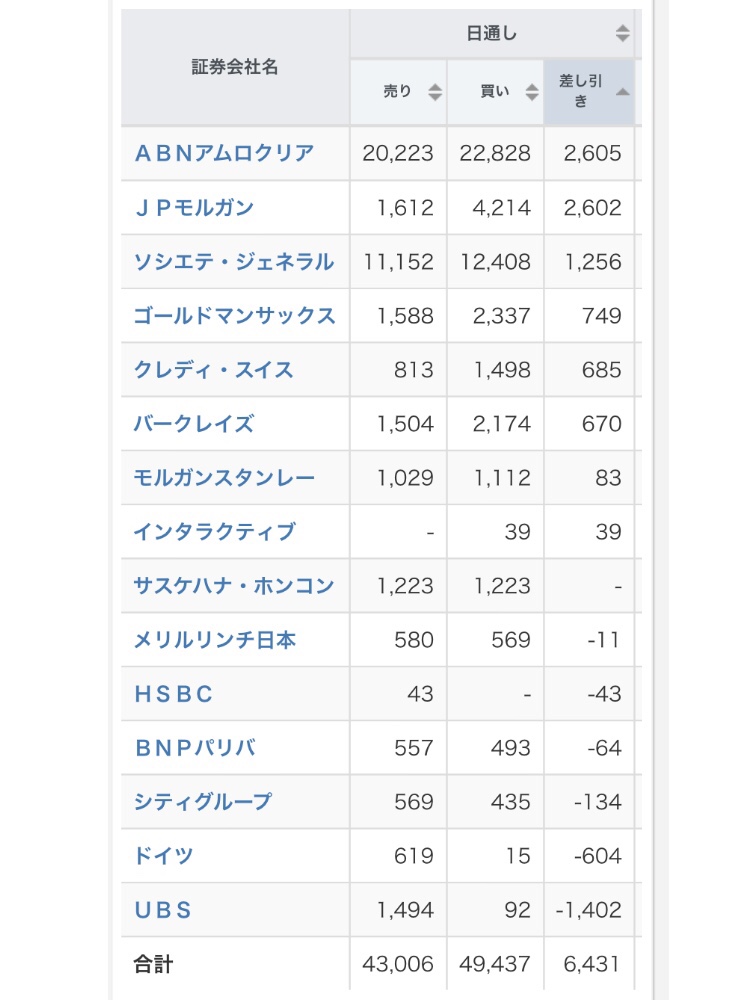The height and width of the screenshot is (1000, 750).
Task: Open ドイツ broker link
Action: tap(163, 856)
